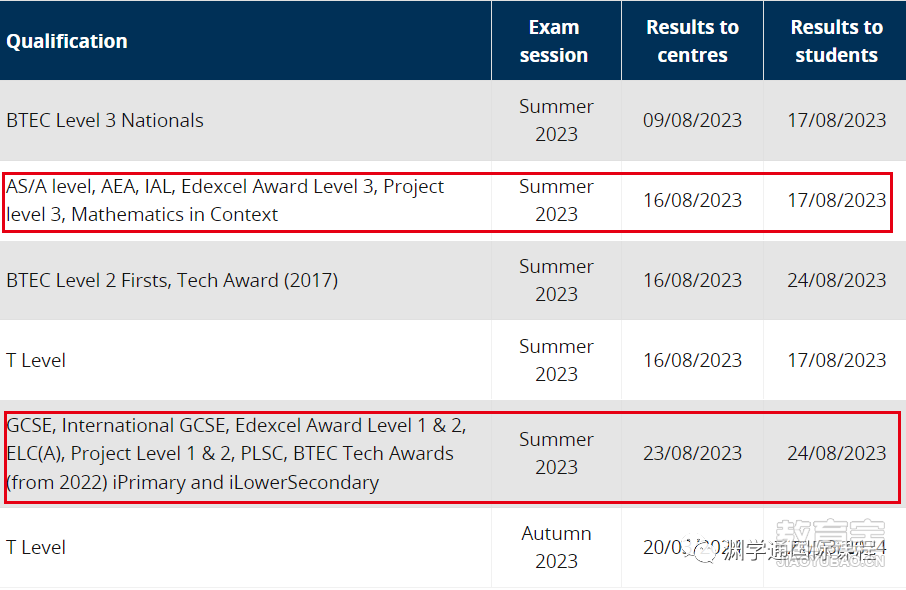Select the BTEC Level 3 Nationals cell

[x=105, y=120]
